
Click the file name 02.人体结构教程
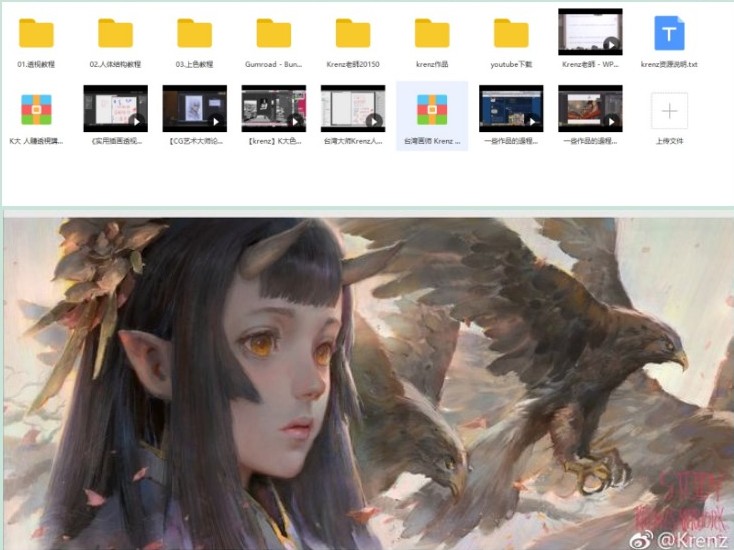point(115,65)
